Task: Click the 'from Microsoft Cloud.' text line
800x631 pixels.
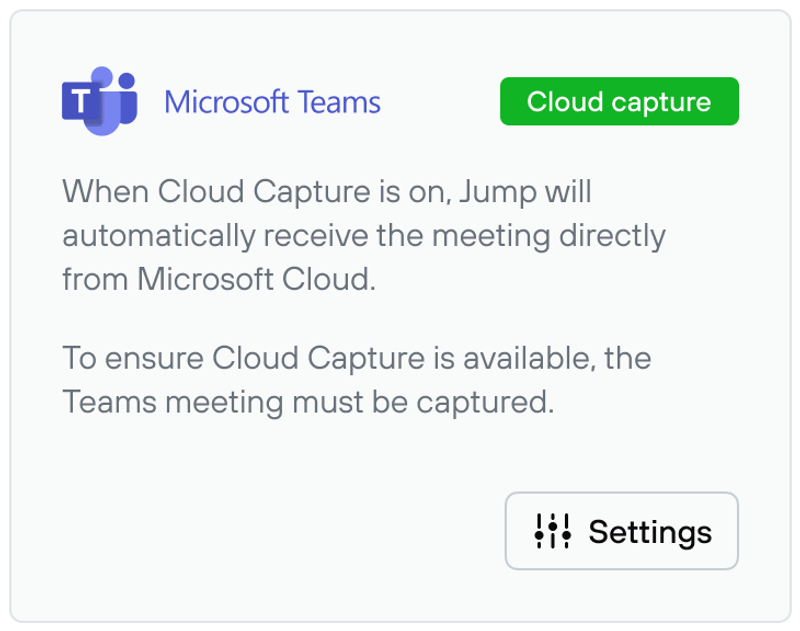Action: [x=219, y=279]
